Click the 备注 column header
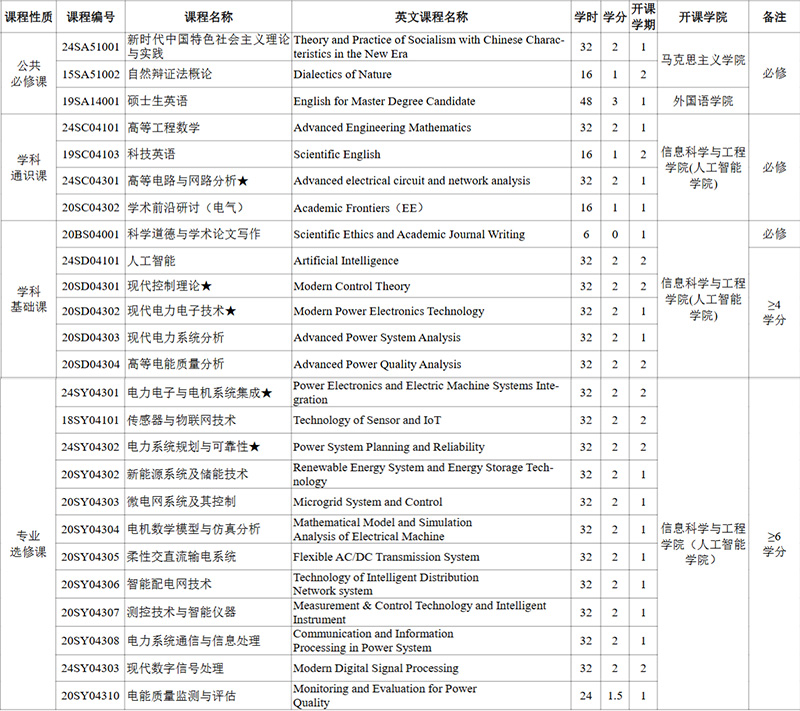The width and height of the screenshot is (800, 711). click(x=774, y=17)
